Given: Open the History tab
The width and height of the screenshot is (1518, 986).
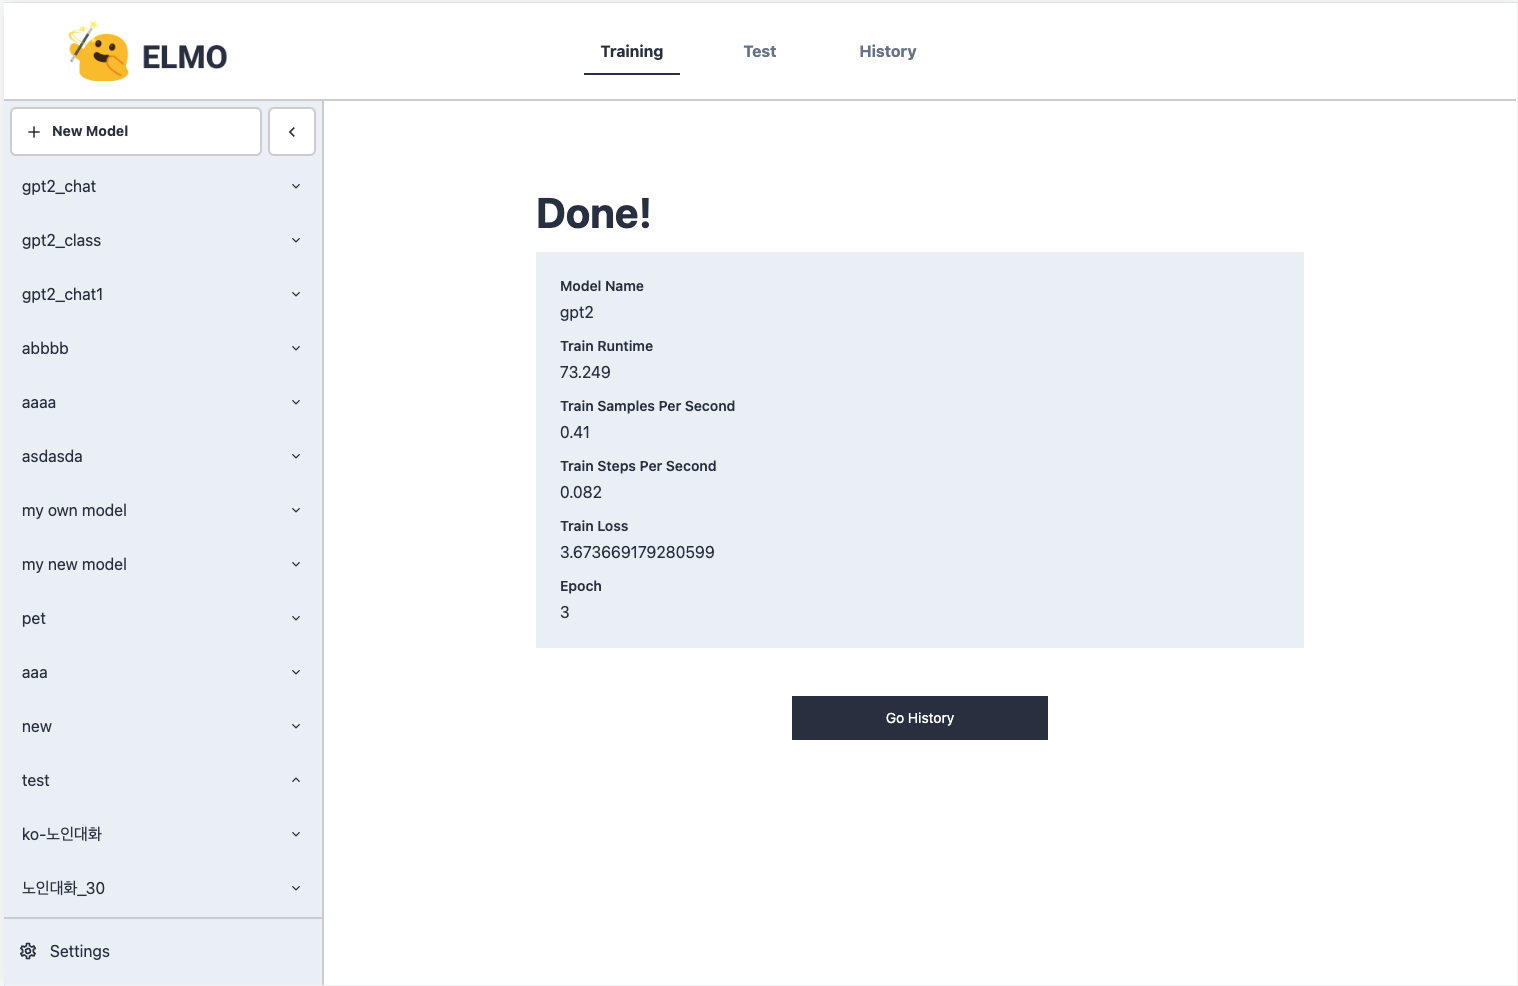Looking at the screenshot, I should tap(887, 51).
